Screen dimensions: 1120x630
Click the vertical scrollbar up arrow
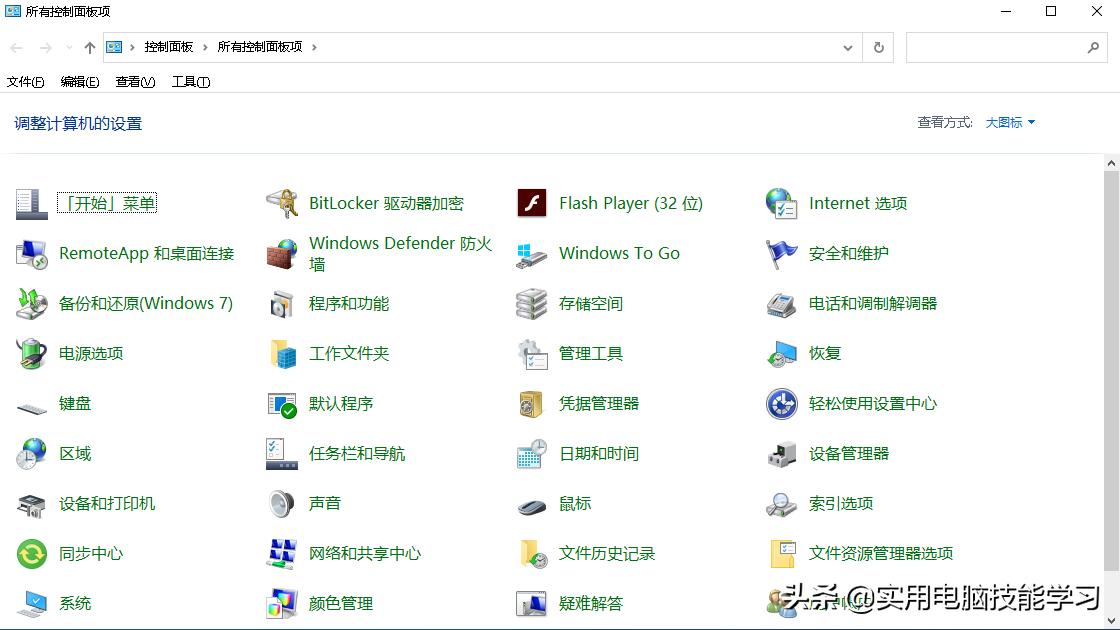coord(1111,162)
